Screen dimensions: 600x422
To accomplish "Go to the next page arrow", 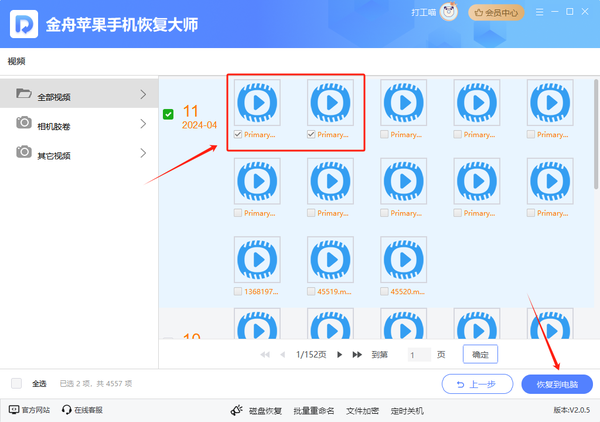I will click(x=339, y=355).
